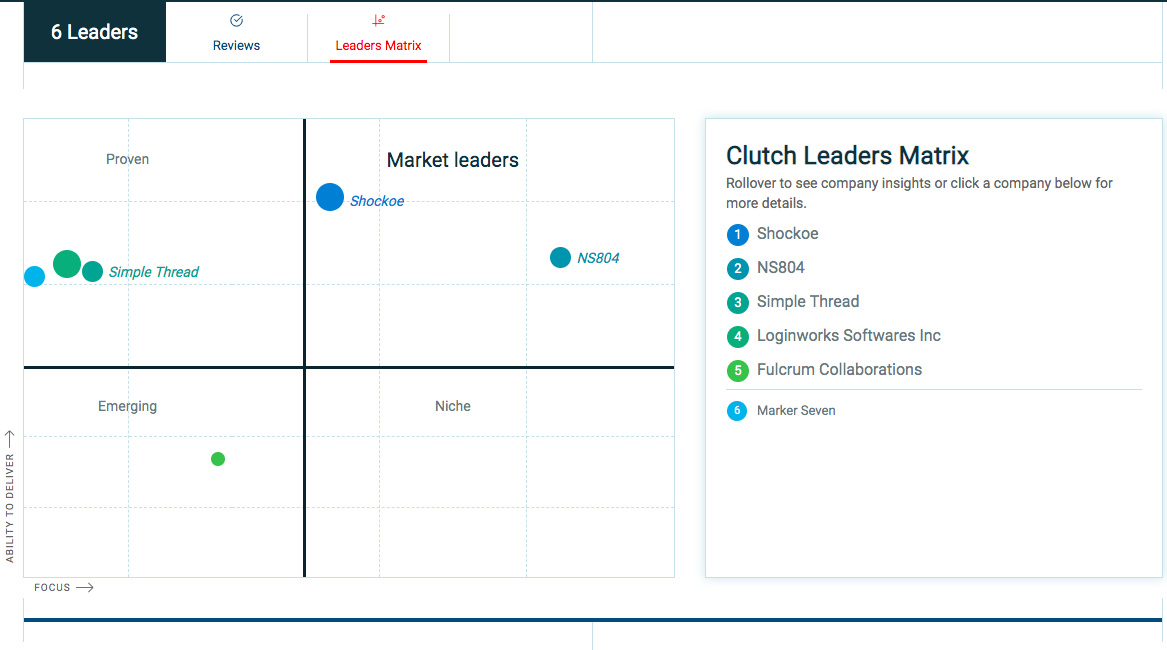Click the number 3 badge for Simple Thread
This screenshot has height=650, width=1167.
(x=738, y=302)
